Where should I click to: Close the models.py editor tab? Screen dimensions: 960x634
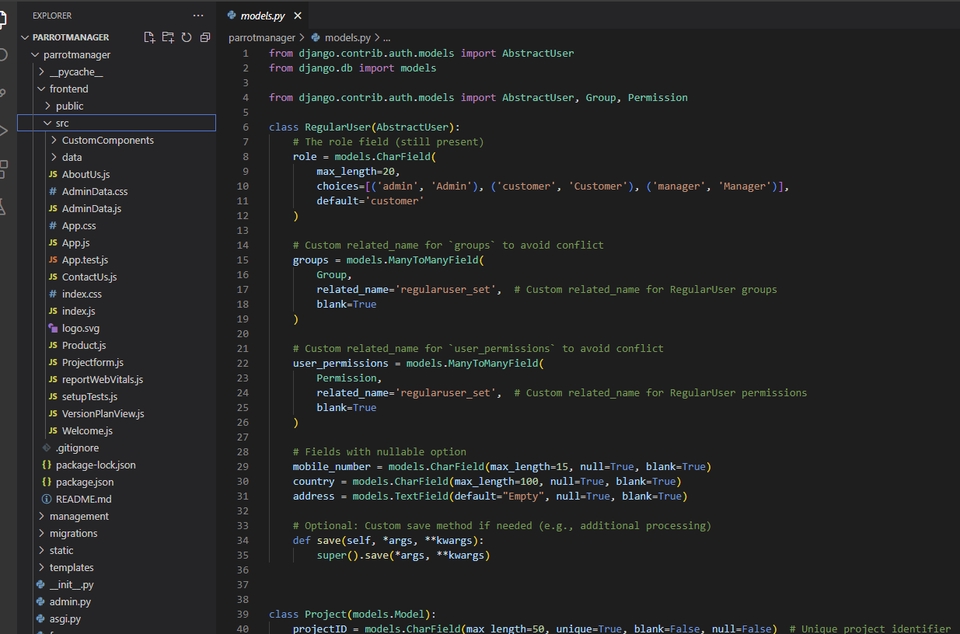(297, 16)
